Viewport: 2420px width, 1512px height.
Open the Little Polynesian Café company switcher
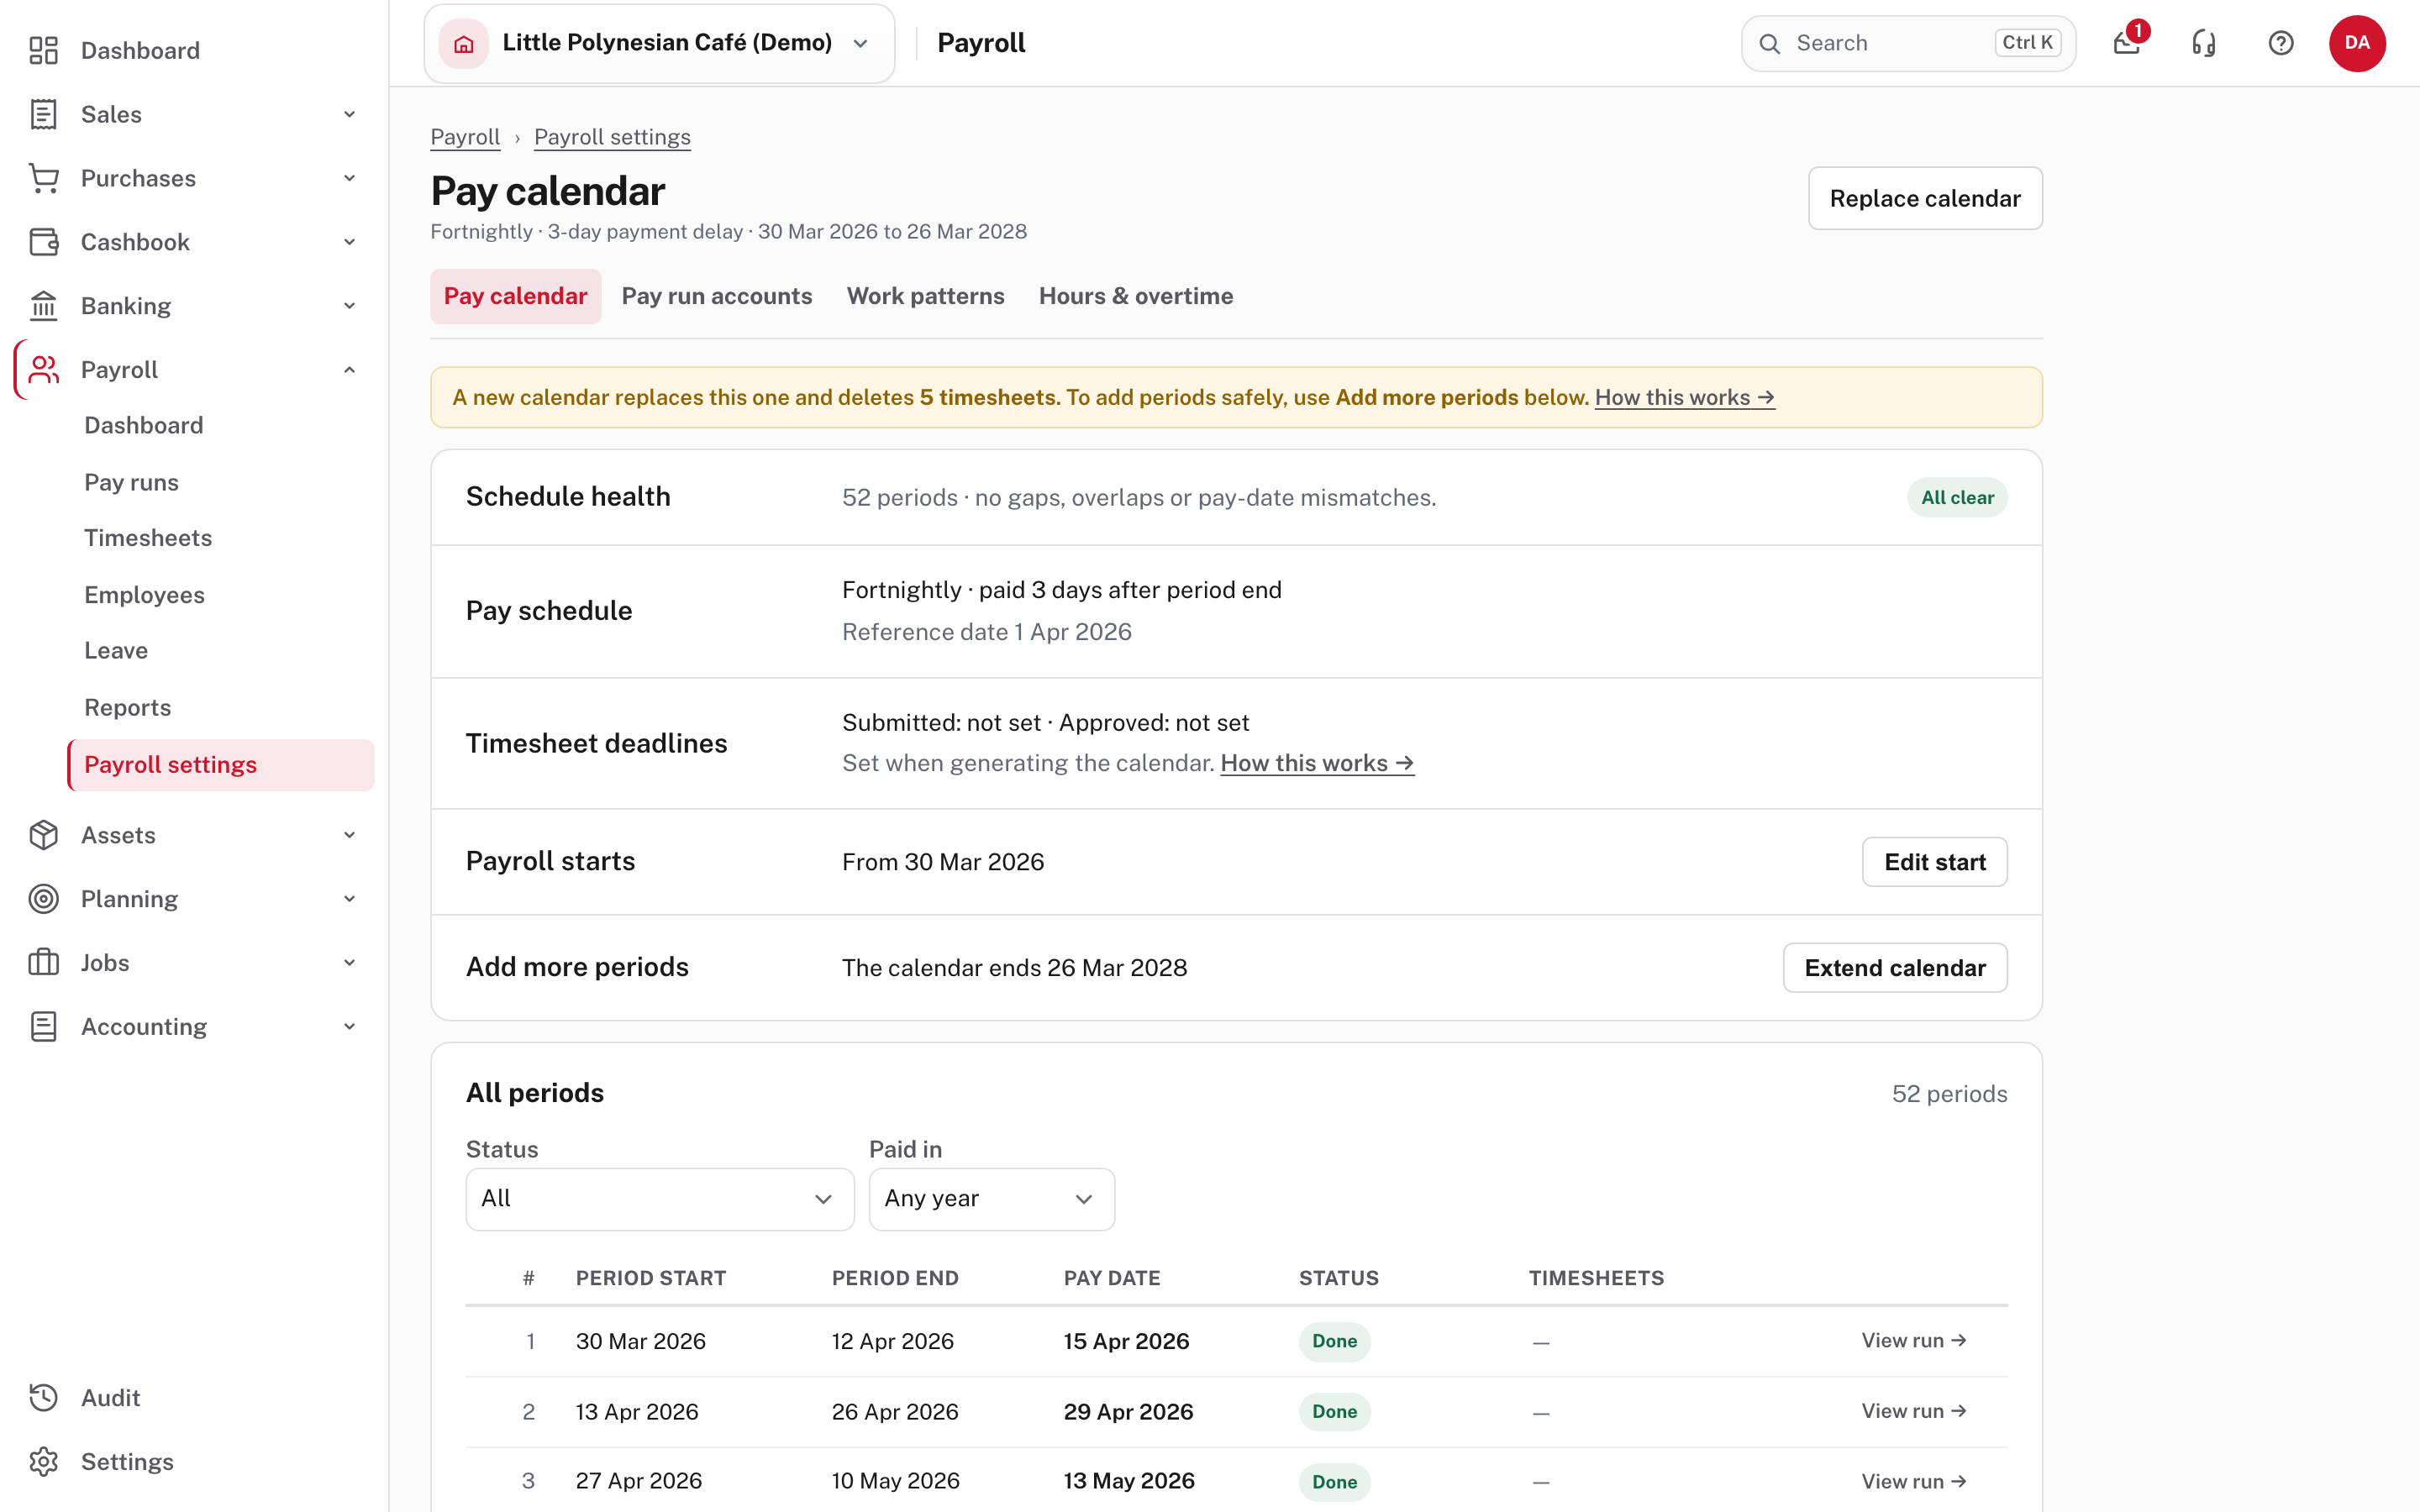coord(660,43)
